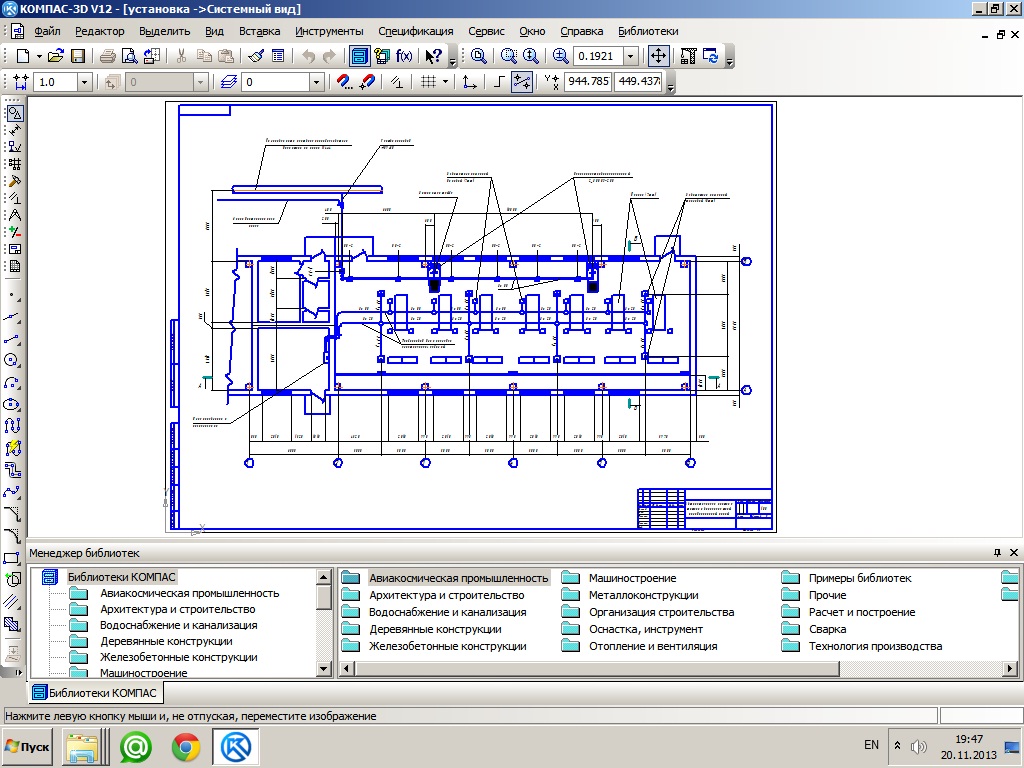Print the drawing

pyautogui.click(x=108, y=56)
